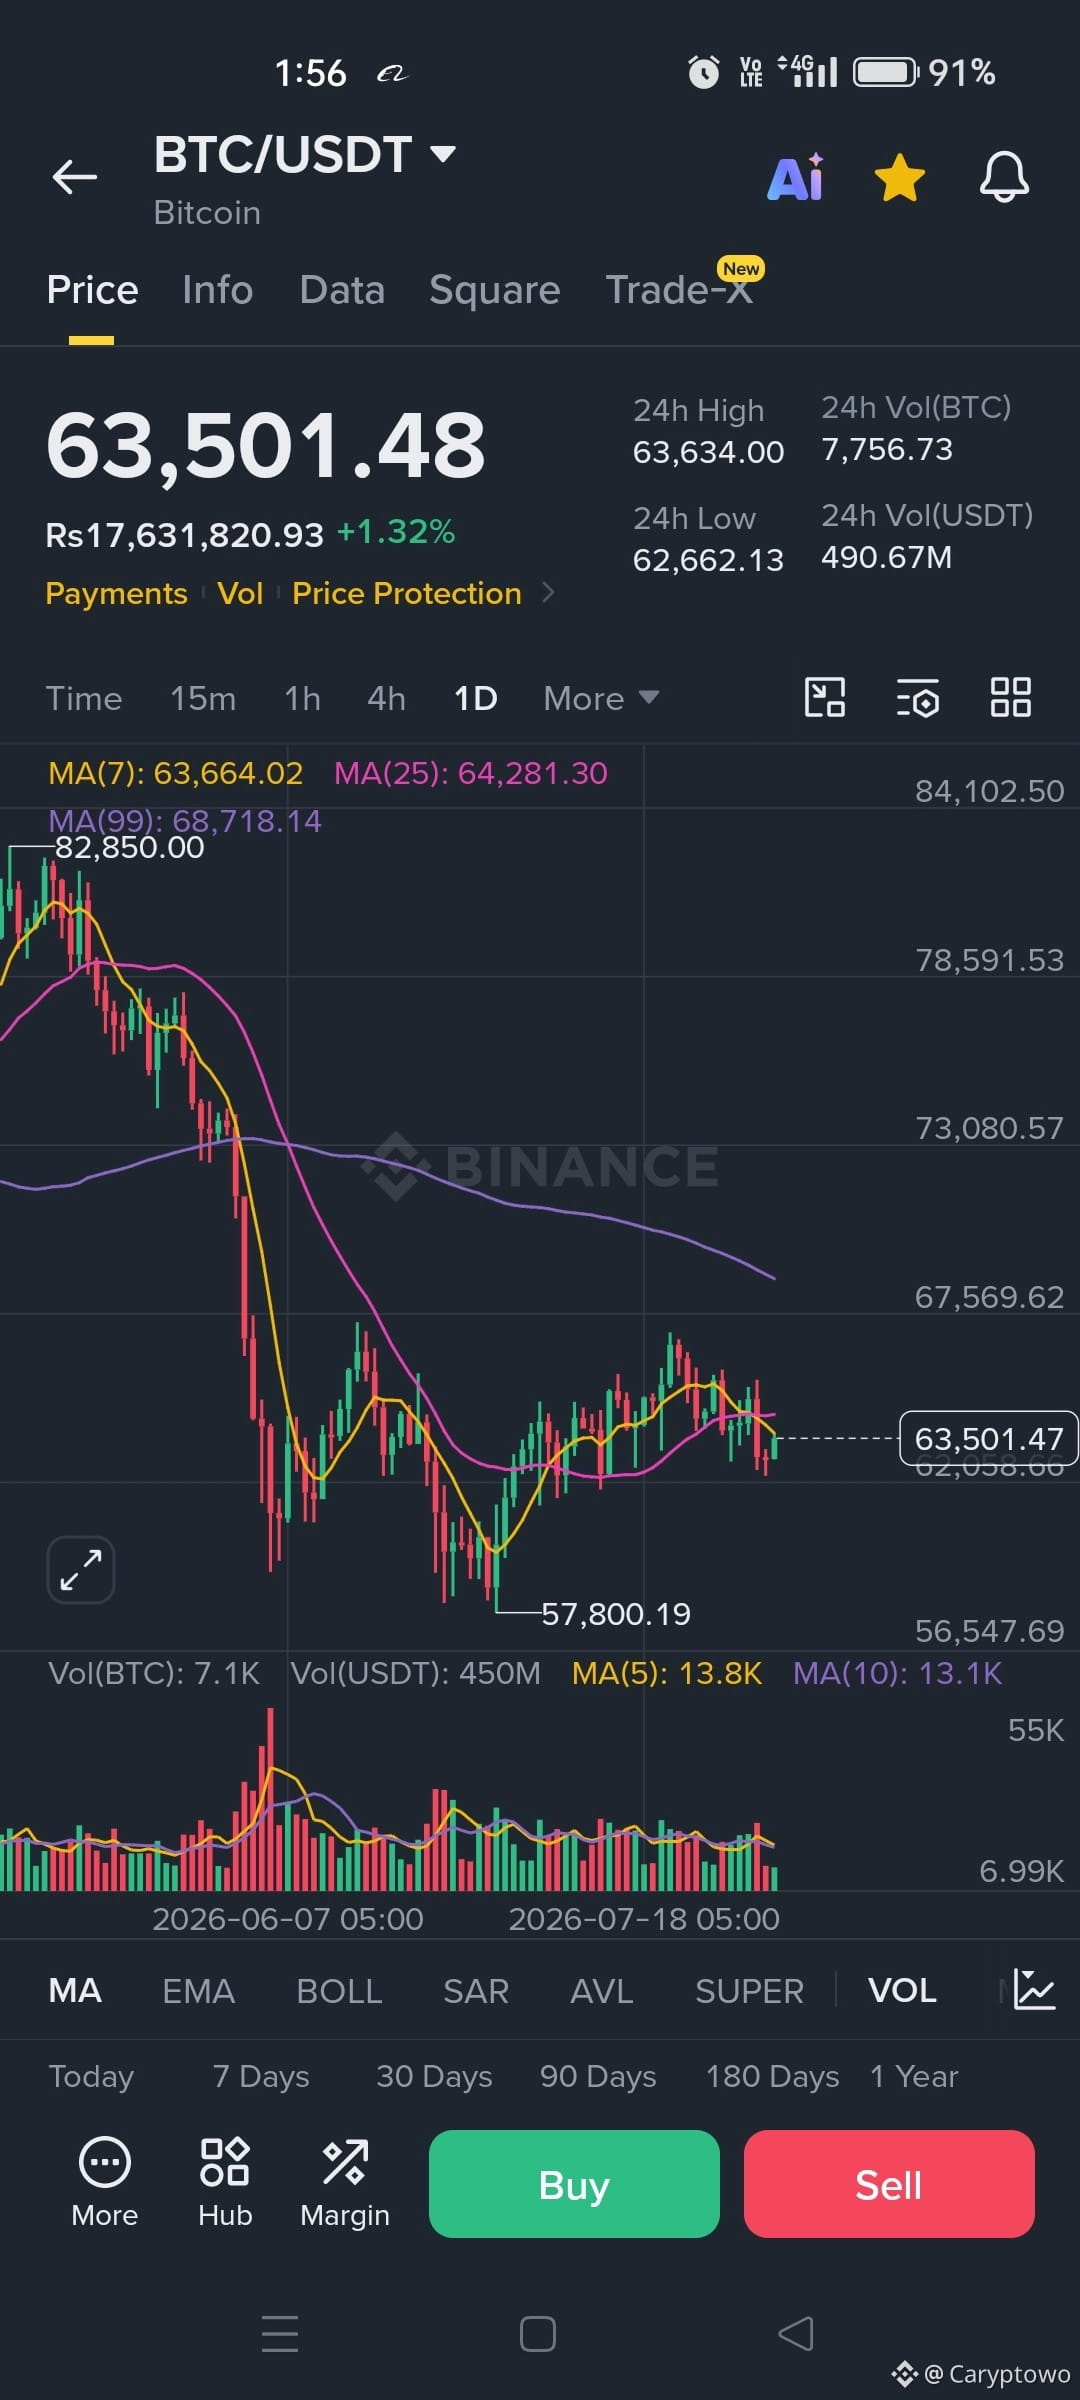Open the Price Protection link
Image resolution: width=1080 pixels, height=2400 pixels.
[407, 593]
